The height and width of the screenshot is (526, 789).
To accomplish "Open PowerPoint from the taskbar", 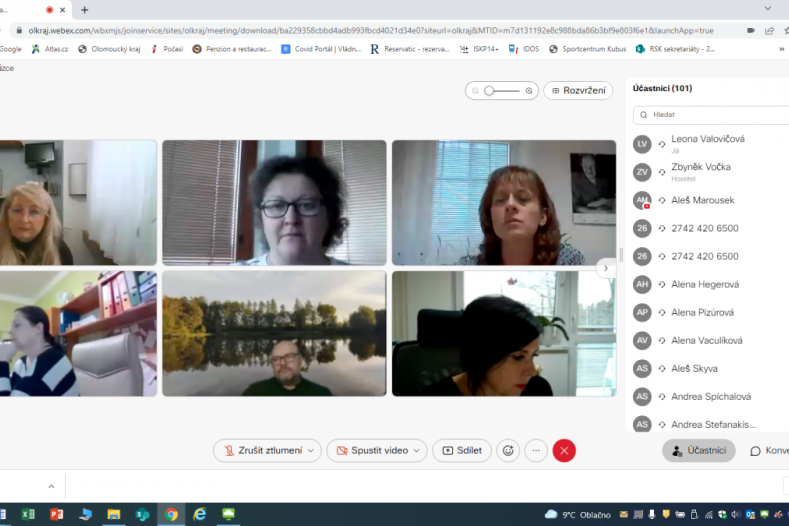I will coord(56,514).
